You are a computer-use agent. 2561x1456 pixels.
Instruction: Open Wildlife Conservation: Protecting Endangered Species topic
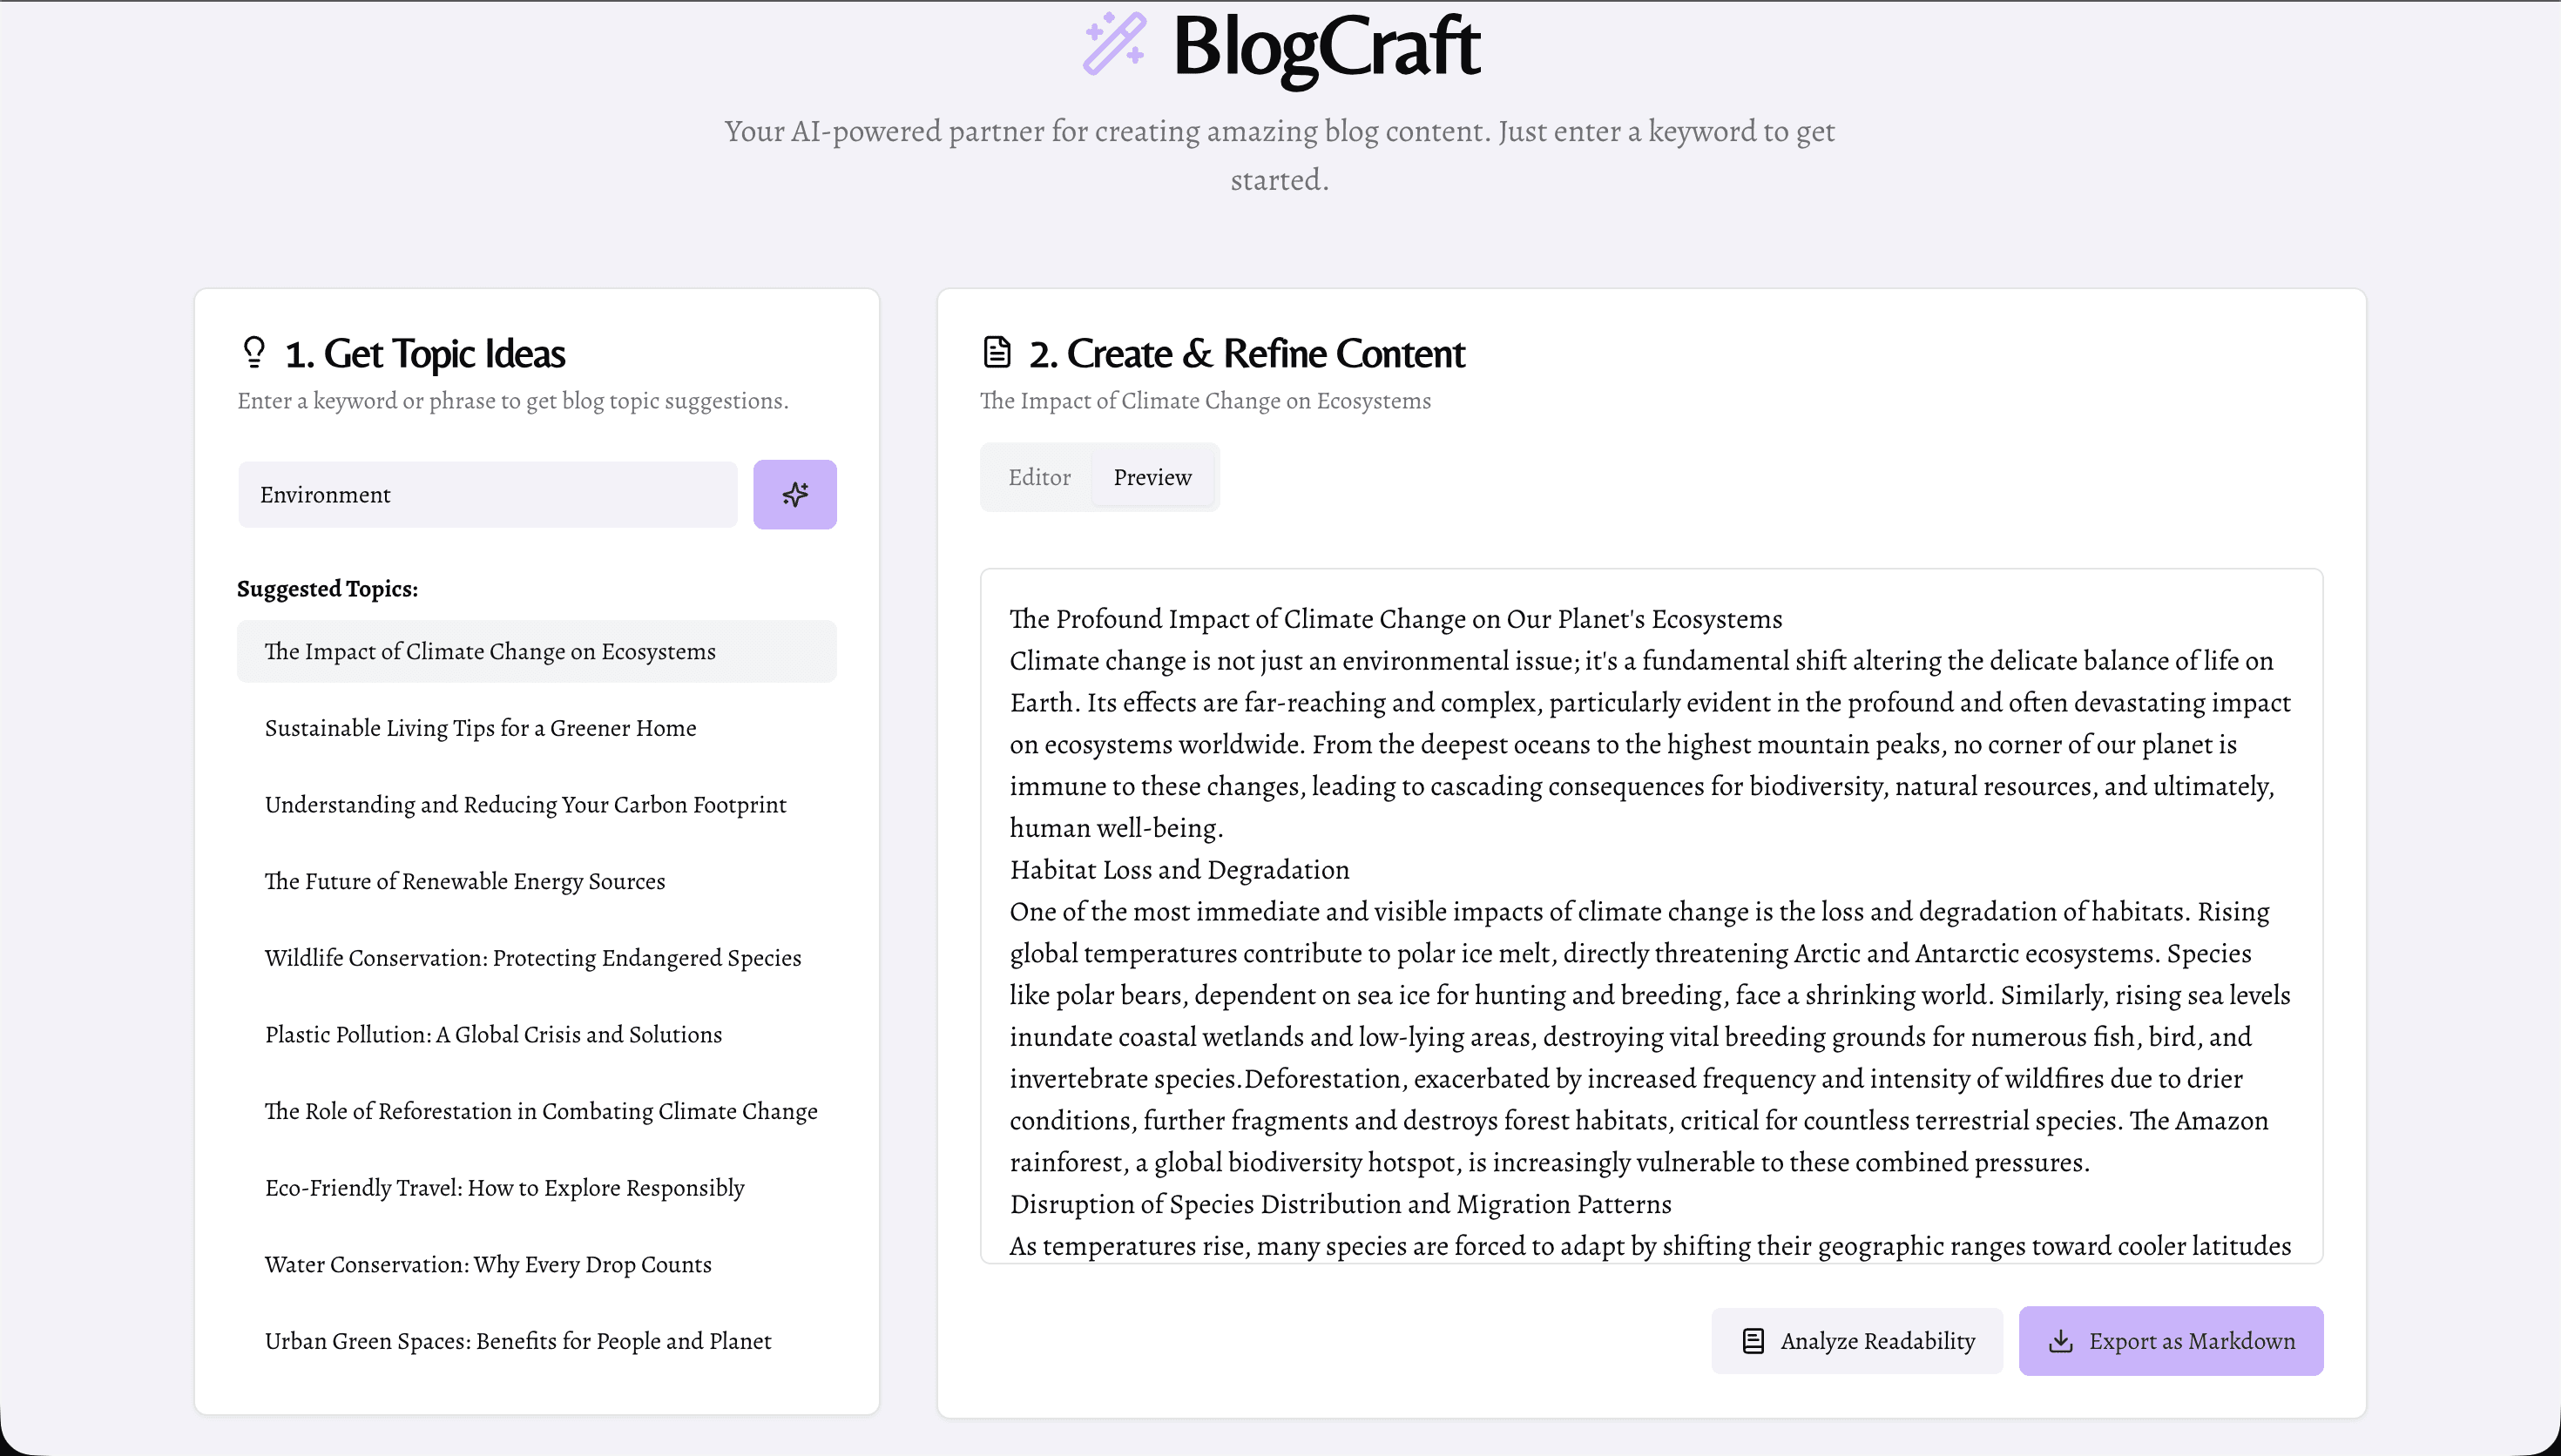pyautogui.click(x=532, y=958)
